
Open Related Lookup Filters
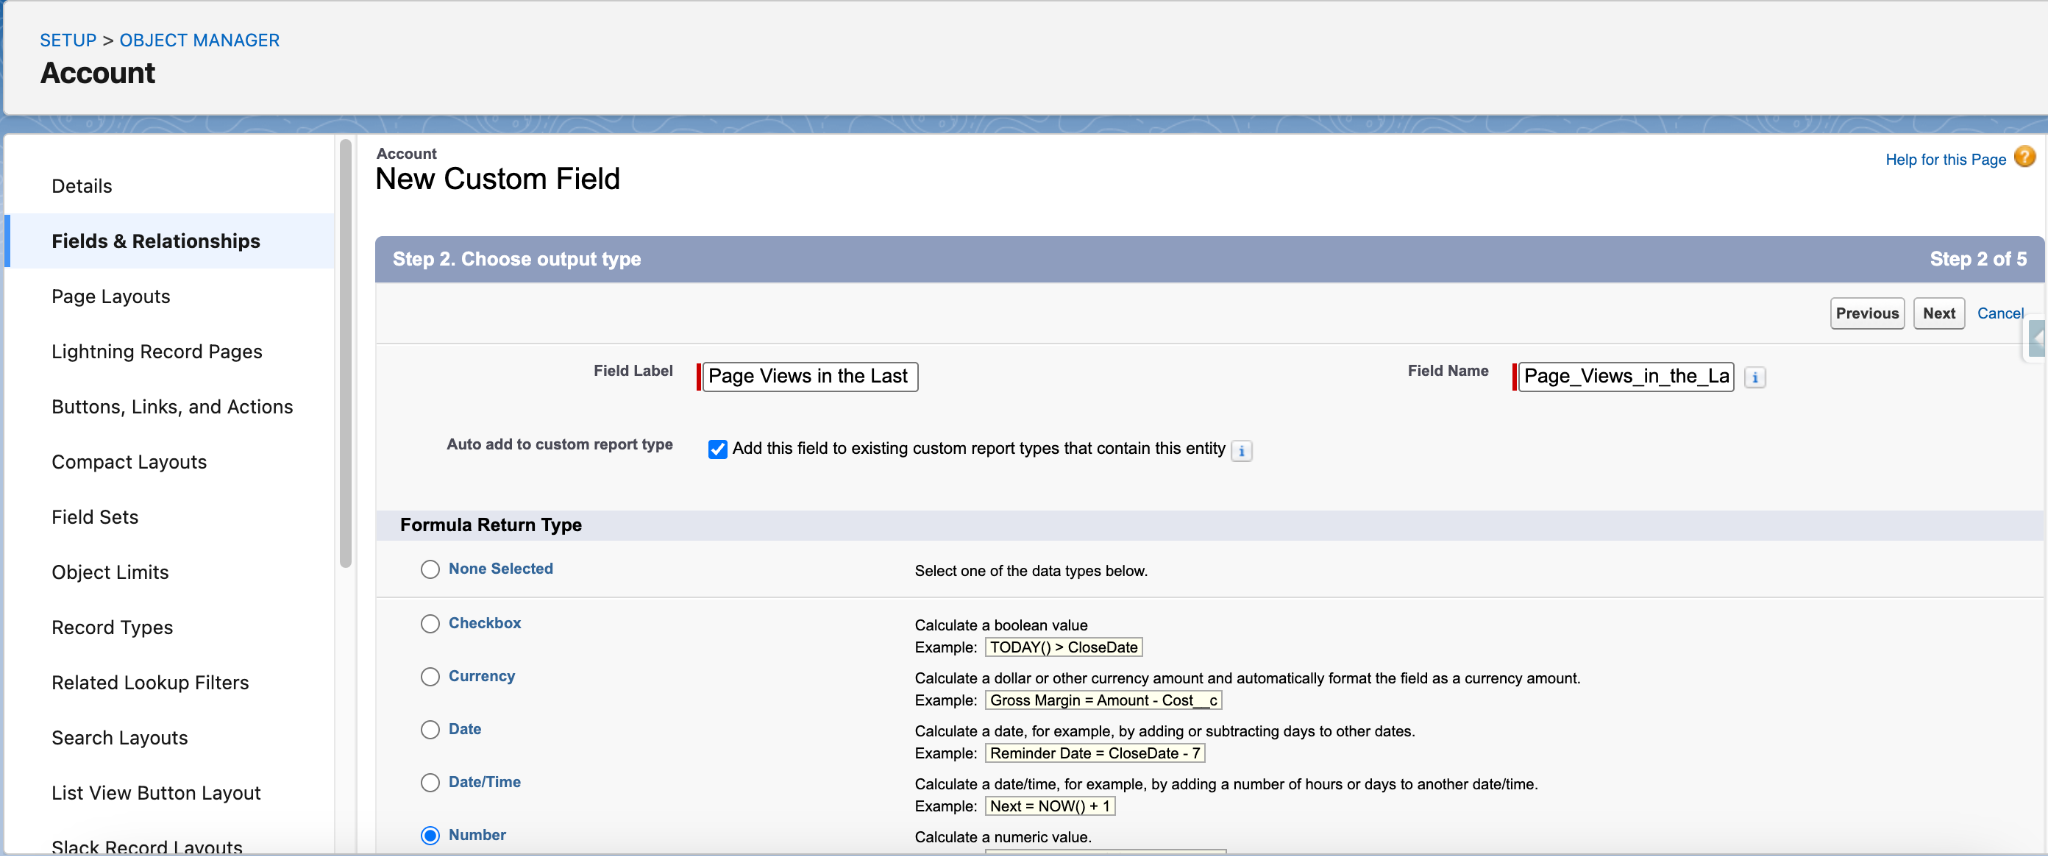[x=150, y=682]
